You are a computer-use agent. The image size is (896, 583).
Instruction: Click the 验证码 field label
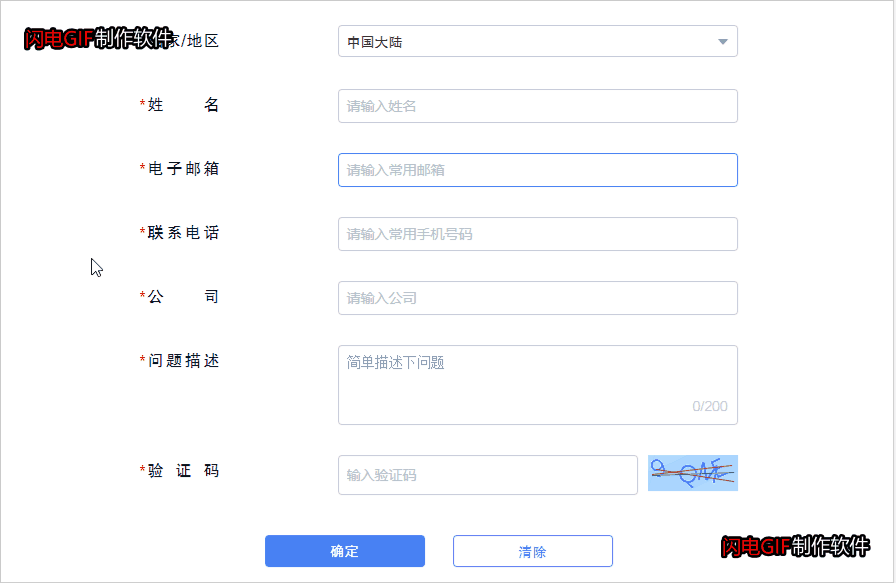pos(185,470)
